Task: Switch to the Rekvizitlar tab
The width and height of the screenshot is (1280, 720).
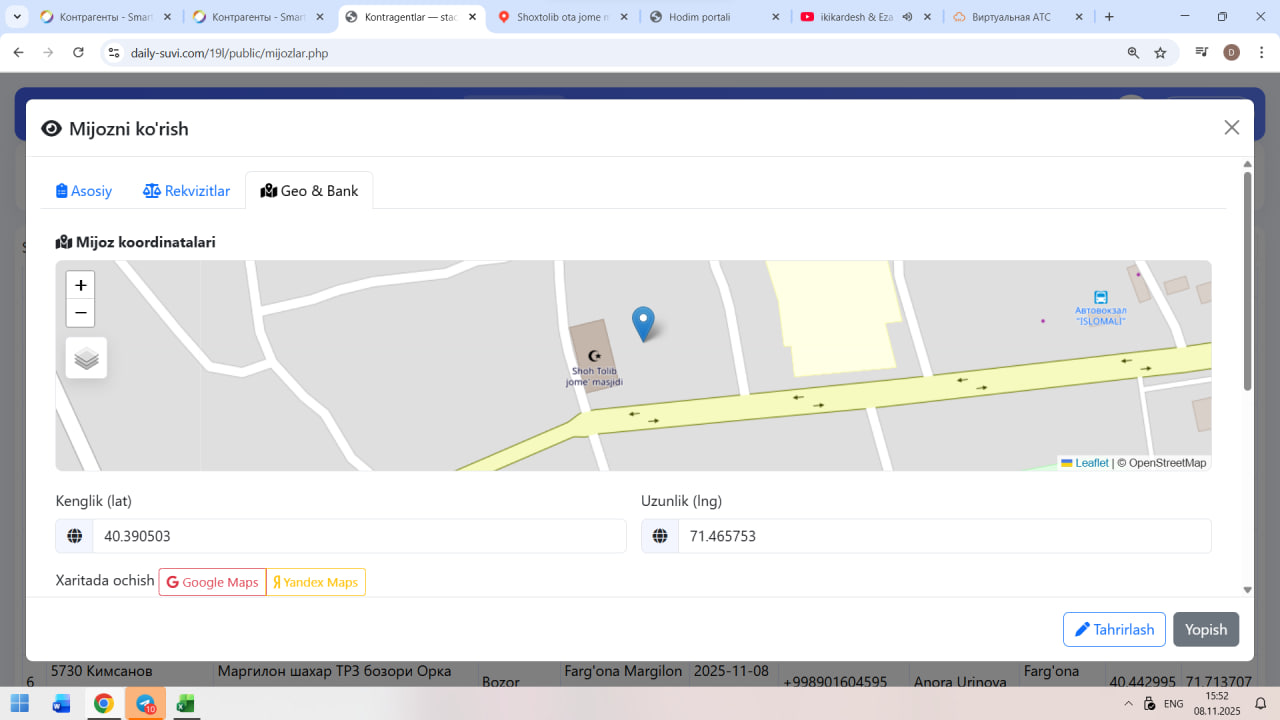Action: (187, 191)
